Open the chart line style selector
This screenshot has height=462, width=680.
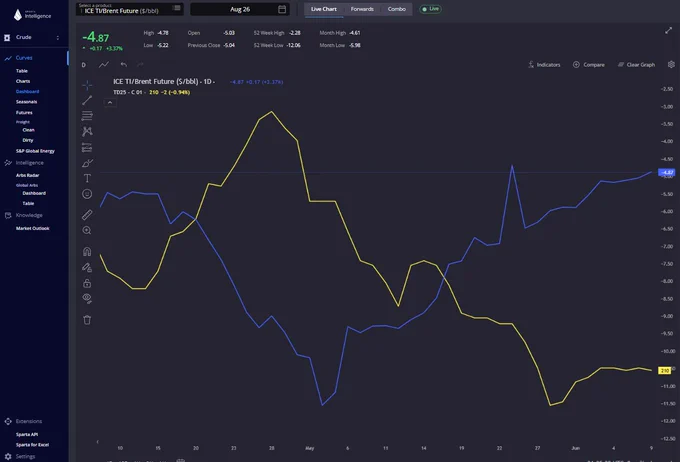[x=104, y=65]
